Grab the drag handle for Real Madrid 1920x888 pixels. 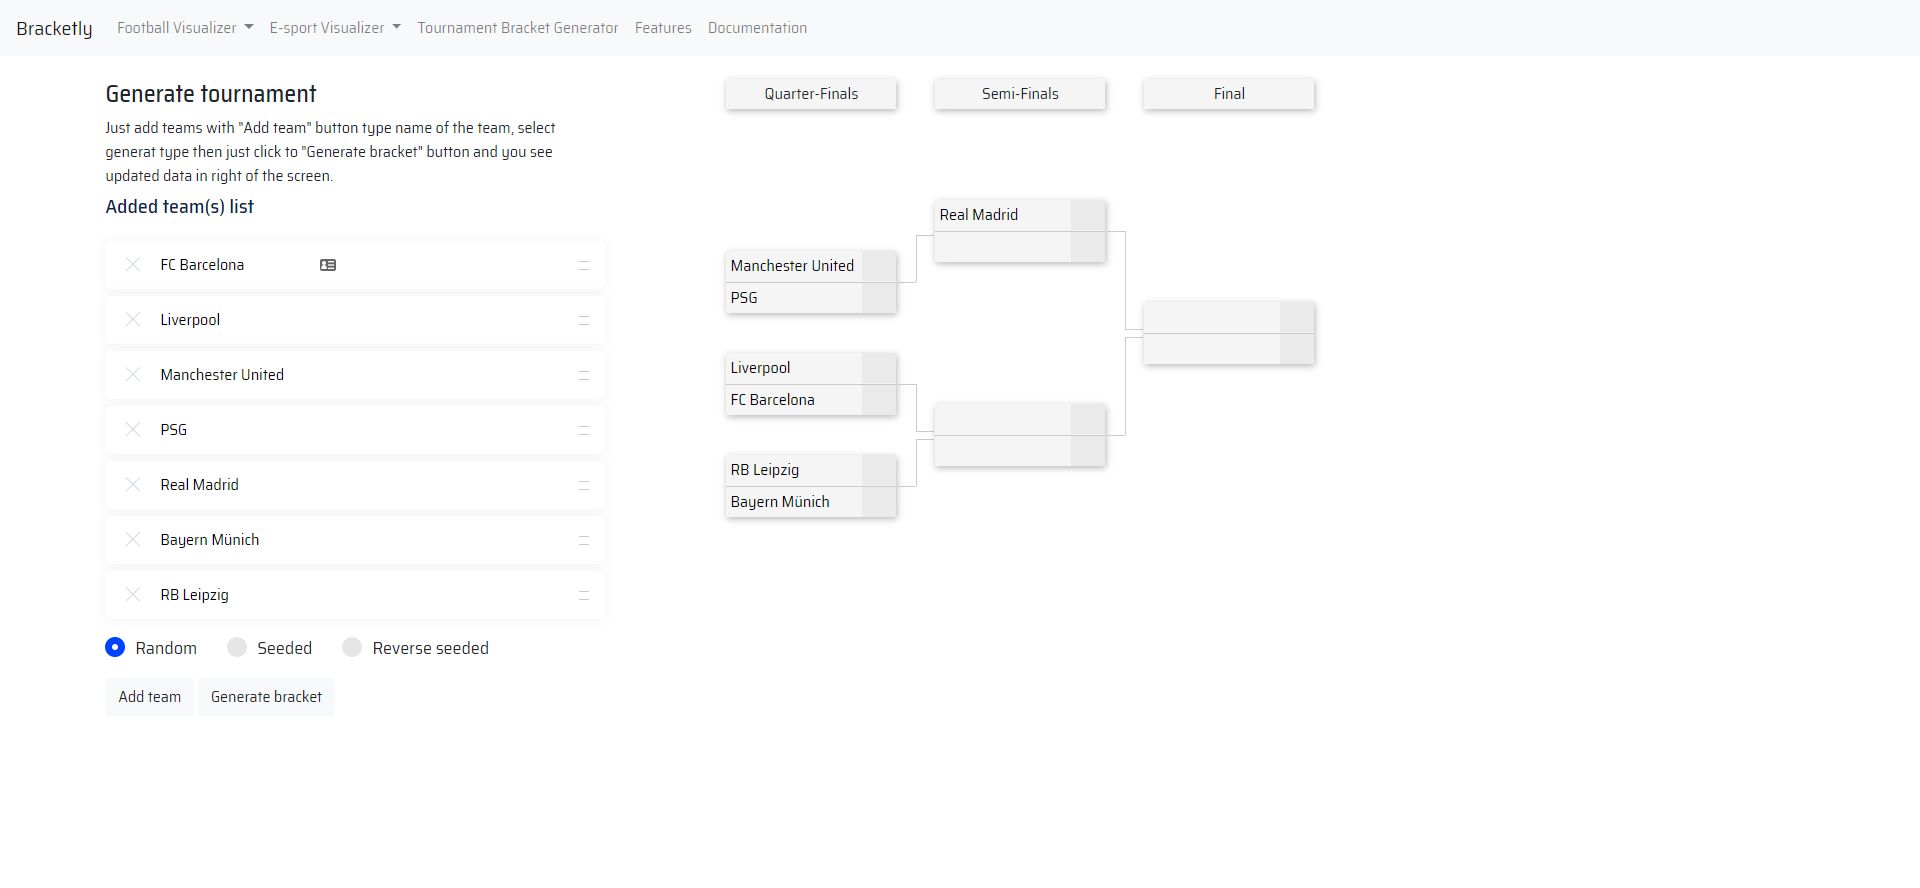(584, 485)
